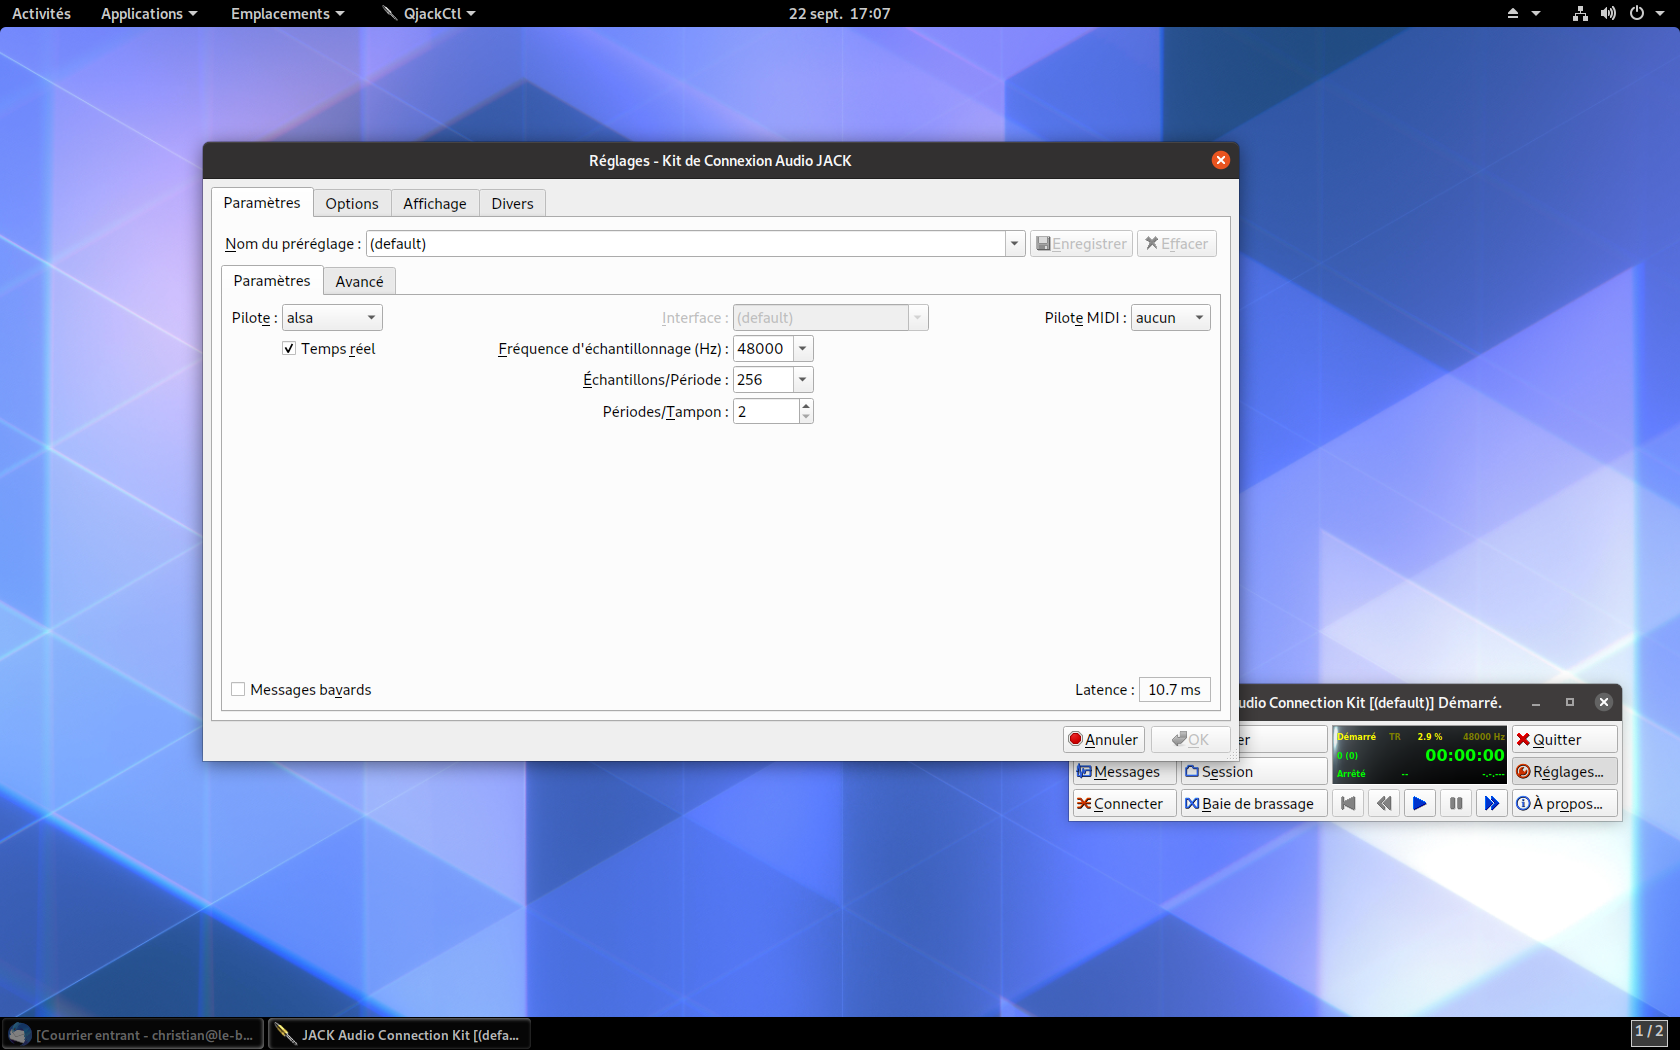Viewport: 1680px width, 1050px height.
Task: Expand the Pilote MIDI dropdown
Action: 1170,317
